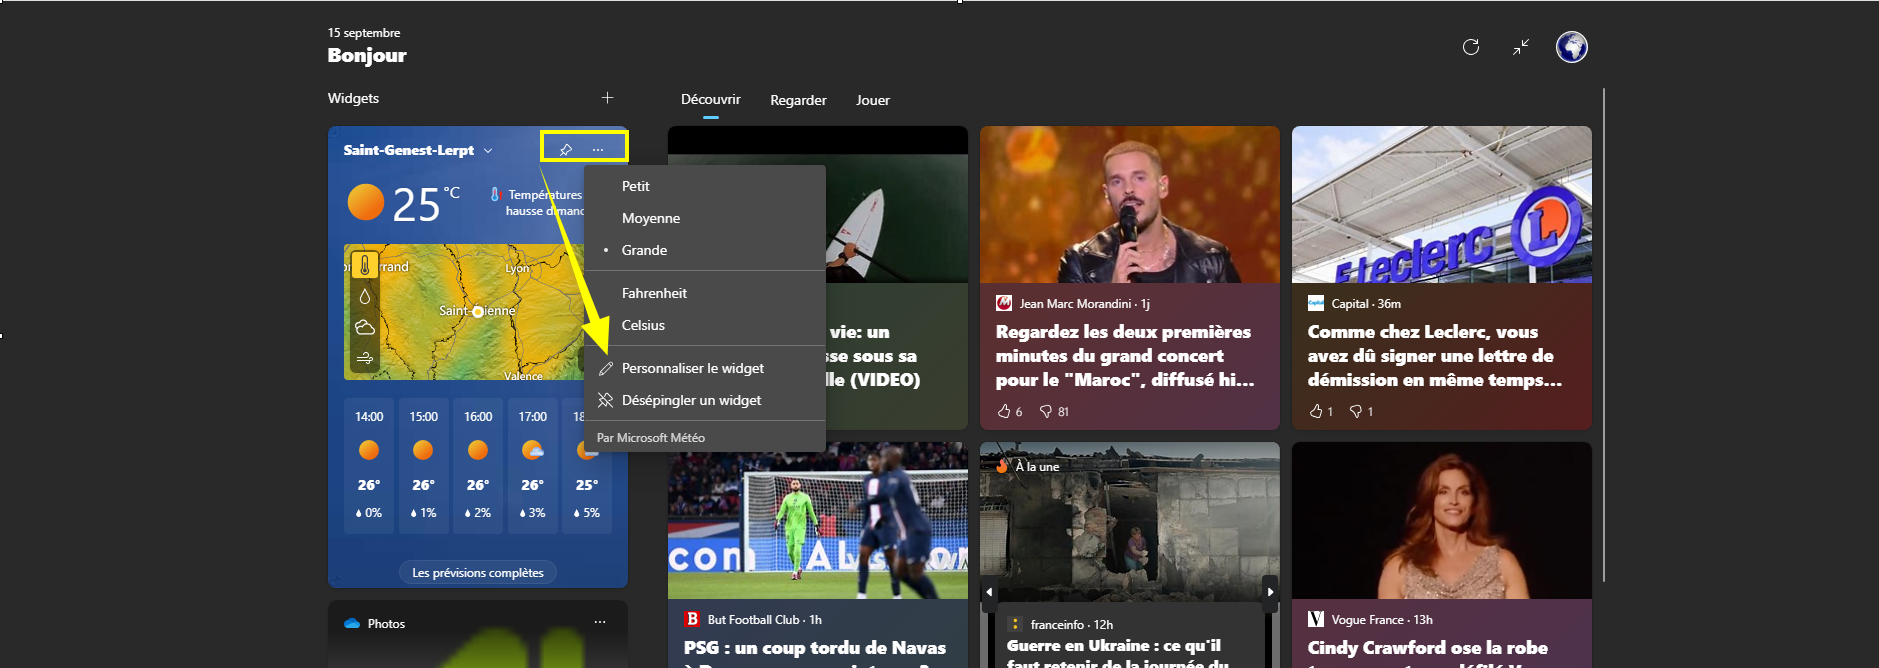Go to next headline slide
The image size is (1879, 668).
tap(1271, 592)
